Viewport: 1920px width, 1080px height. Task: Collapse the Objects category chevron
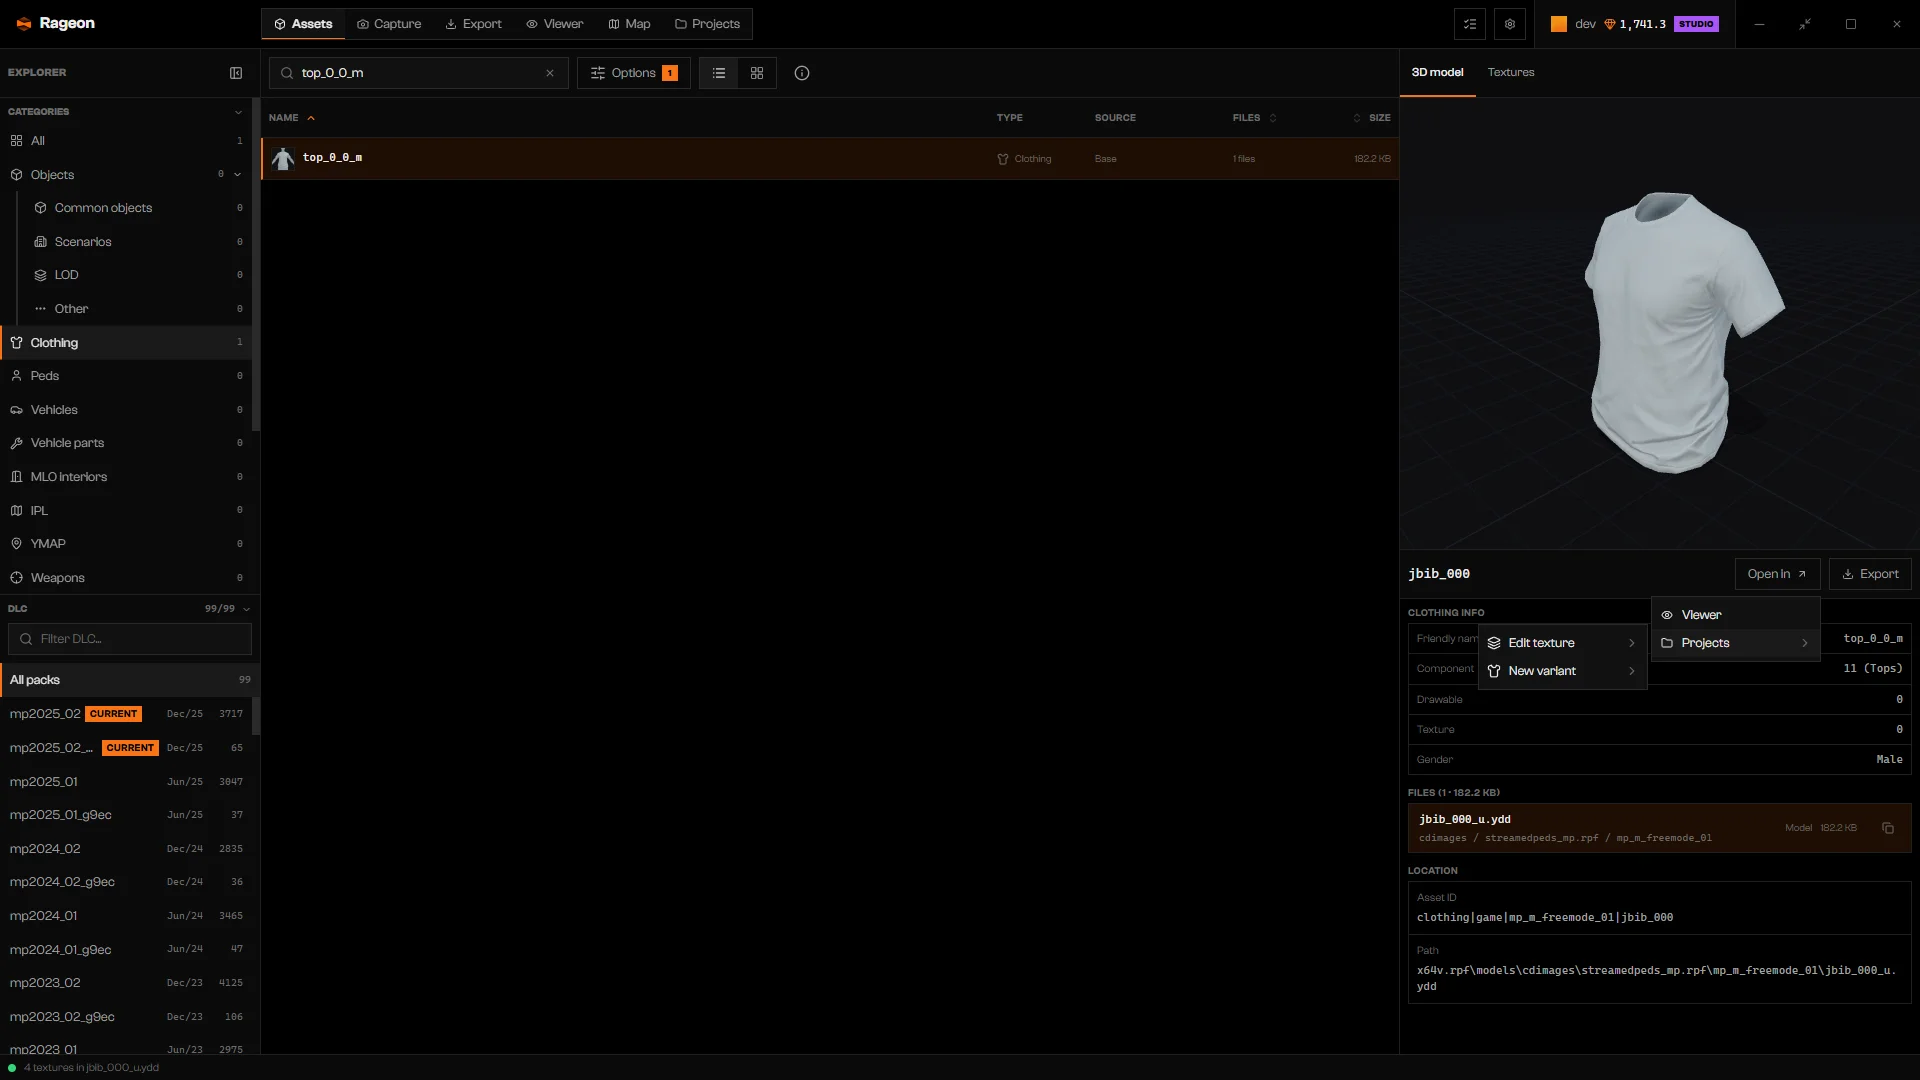[x=238, y=174]
